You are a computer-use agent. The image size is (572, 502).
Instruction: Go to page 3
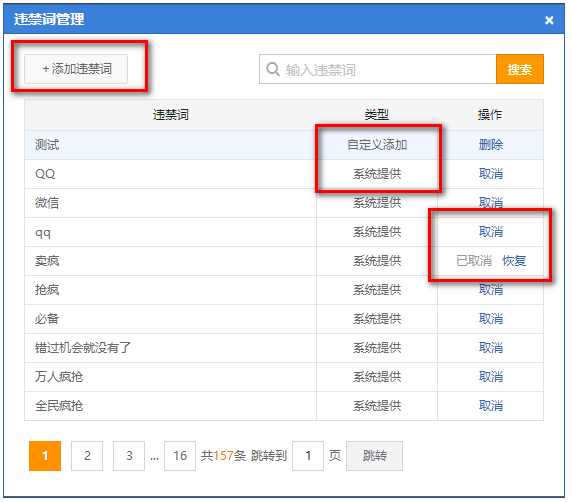129,456
